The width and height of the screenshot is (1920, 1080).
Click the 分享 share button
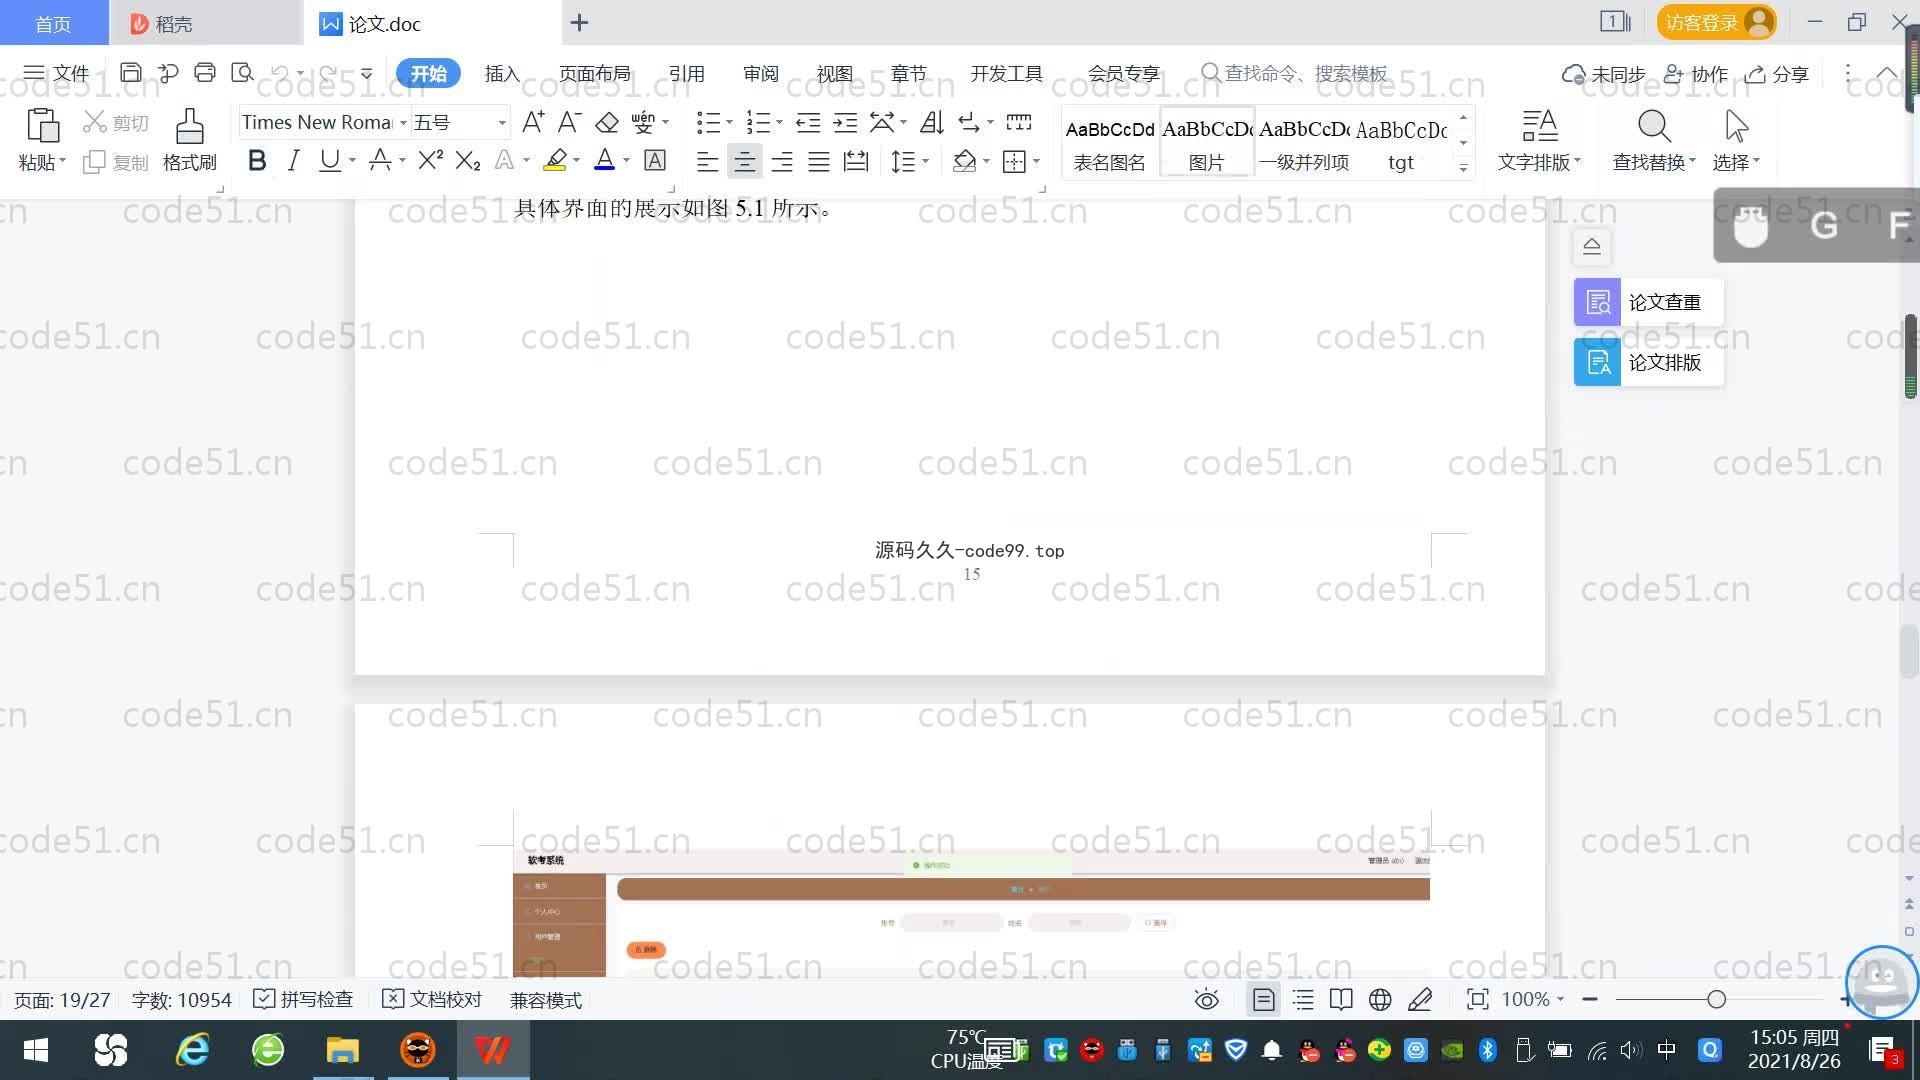1777,74
